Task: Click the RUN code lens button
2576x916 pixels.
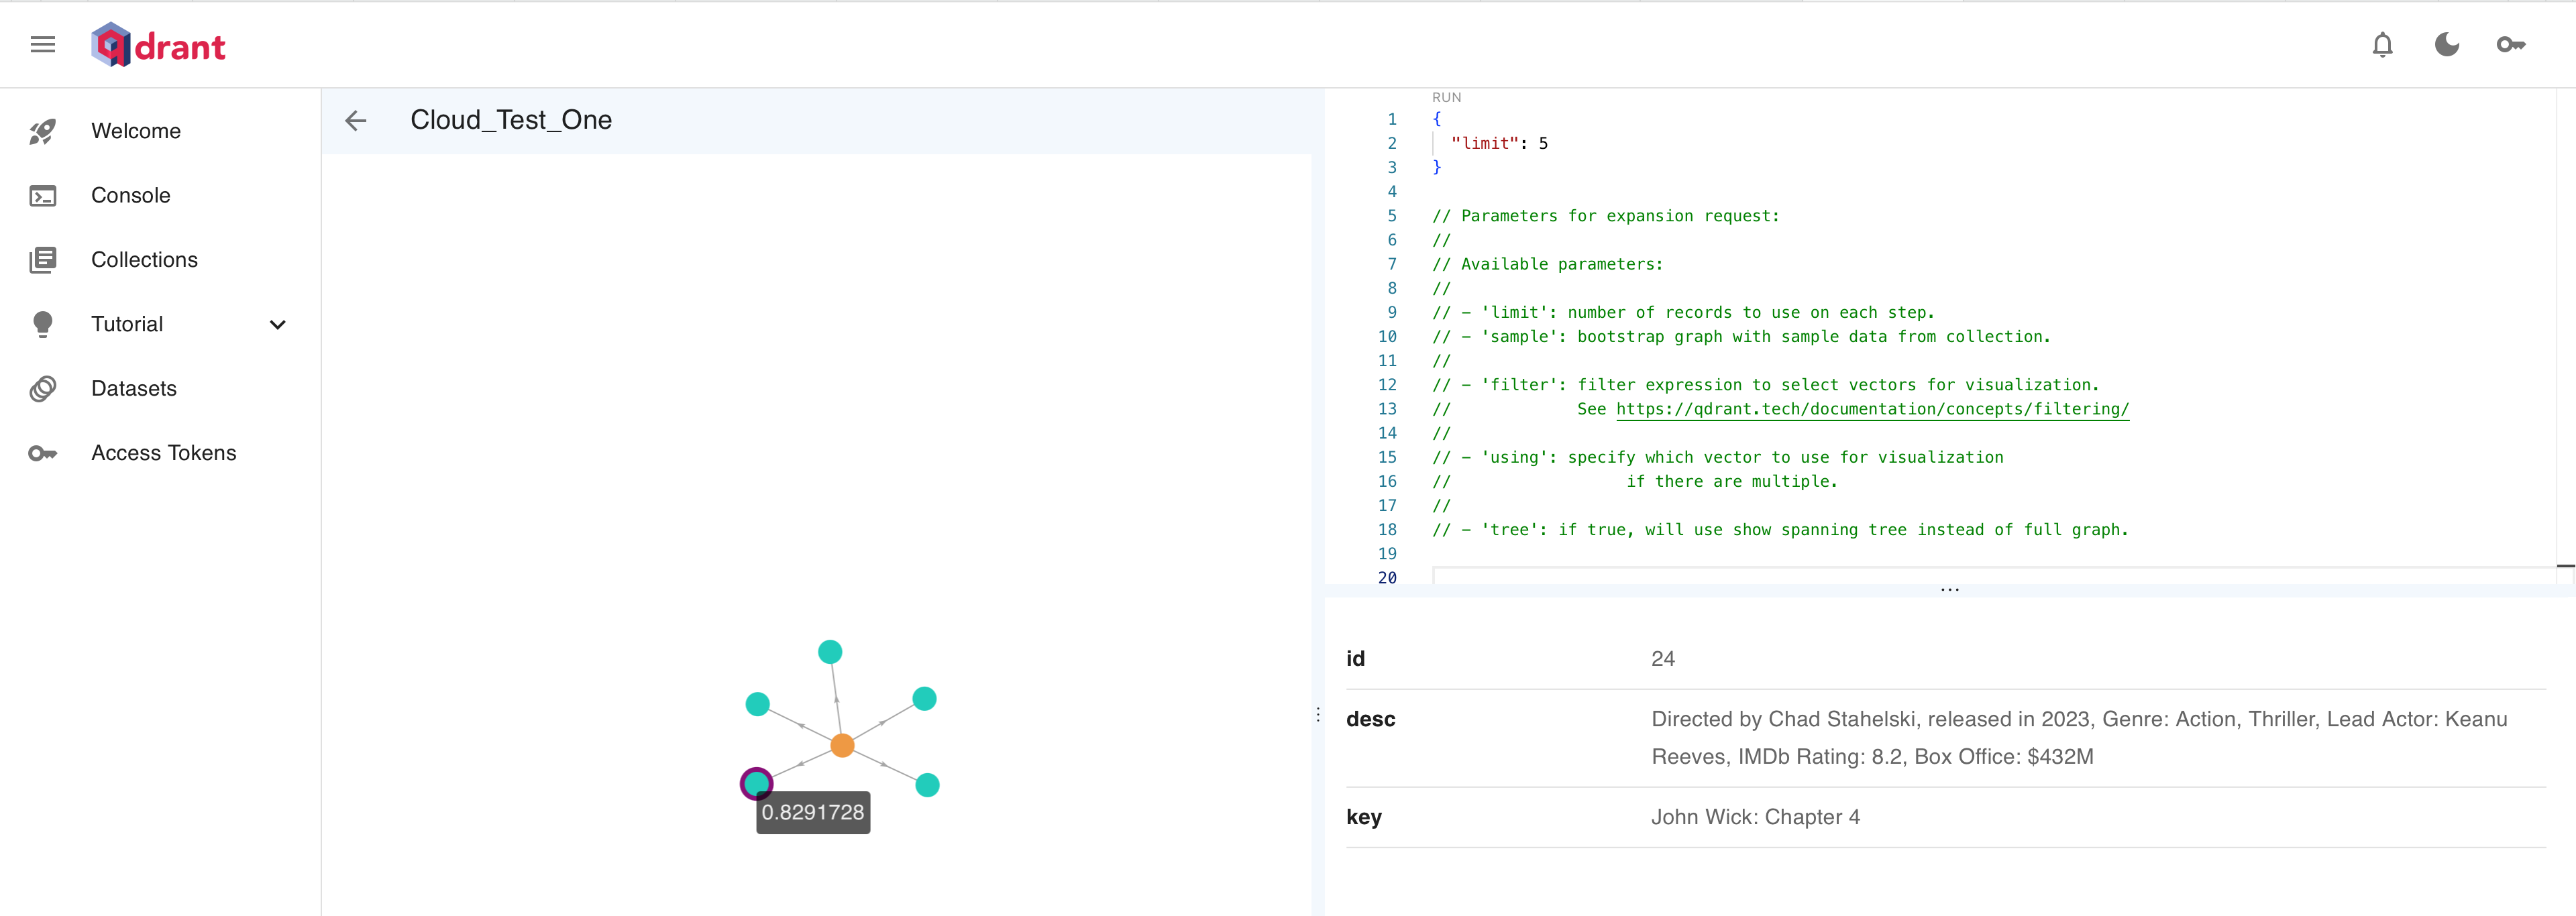Action: tap(1446, 97)
